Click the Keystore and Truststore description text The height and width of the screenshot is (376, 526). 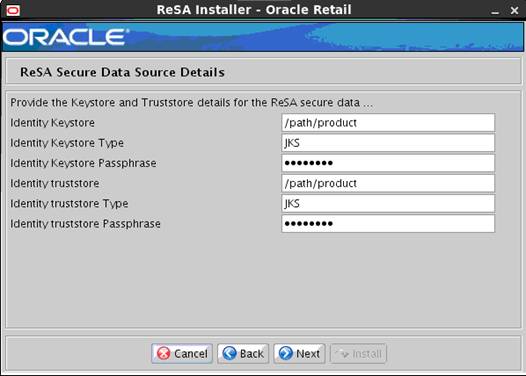[191, 103]
